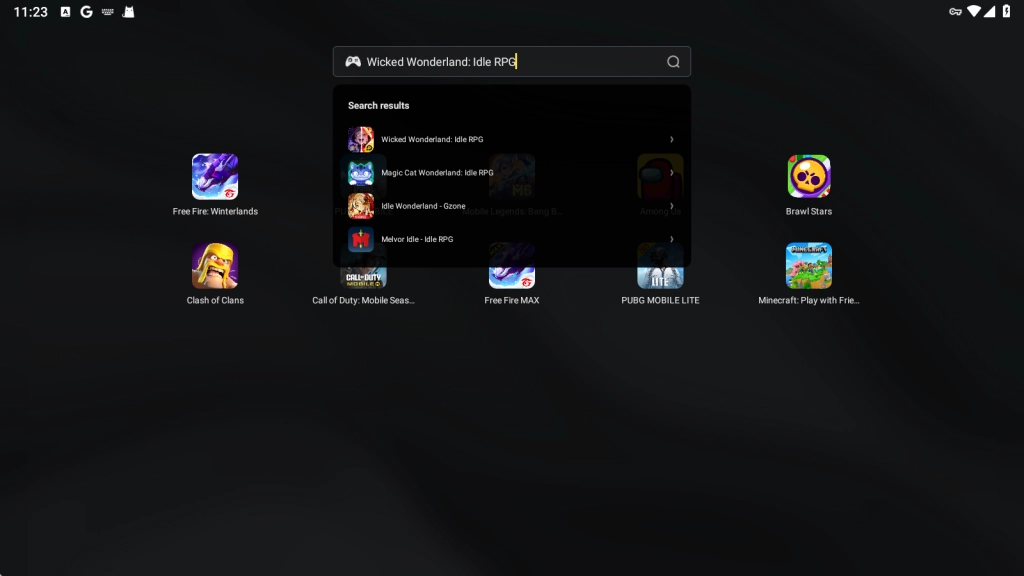The width and height of the screenshot is (1024, 576).
Task: Tap the cellular signal status icon
Action: tap(990, 11)
